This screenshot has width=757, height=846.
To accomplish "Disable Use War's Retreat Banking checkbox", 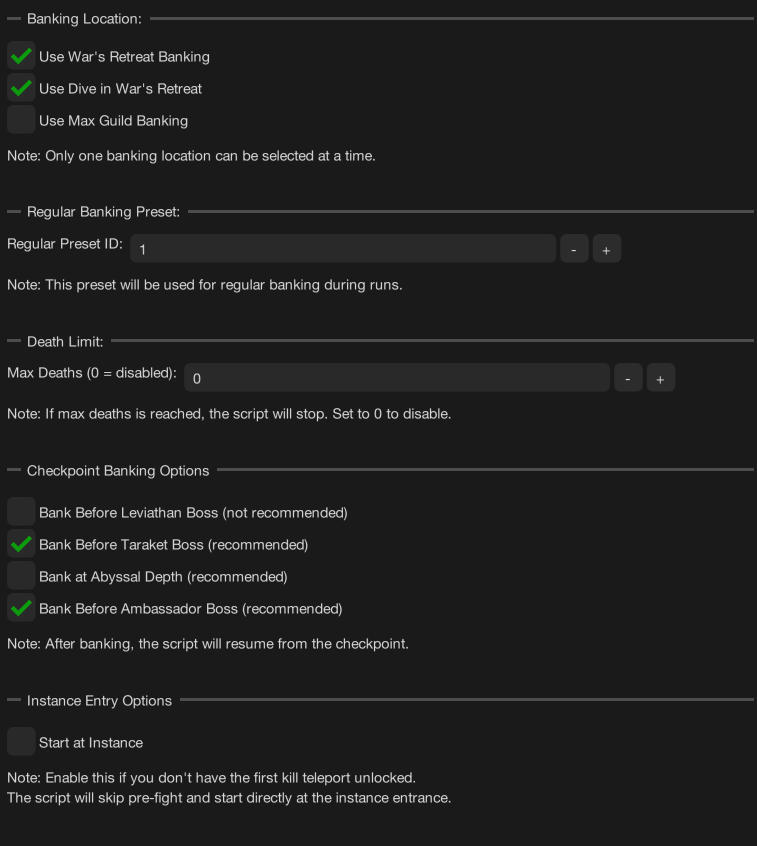I will (21, 57).
